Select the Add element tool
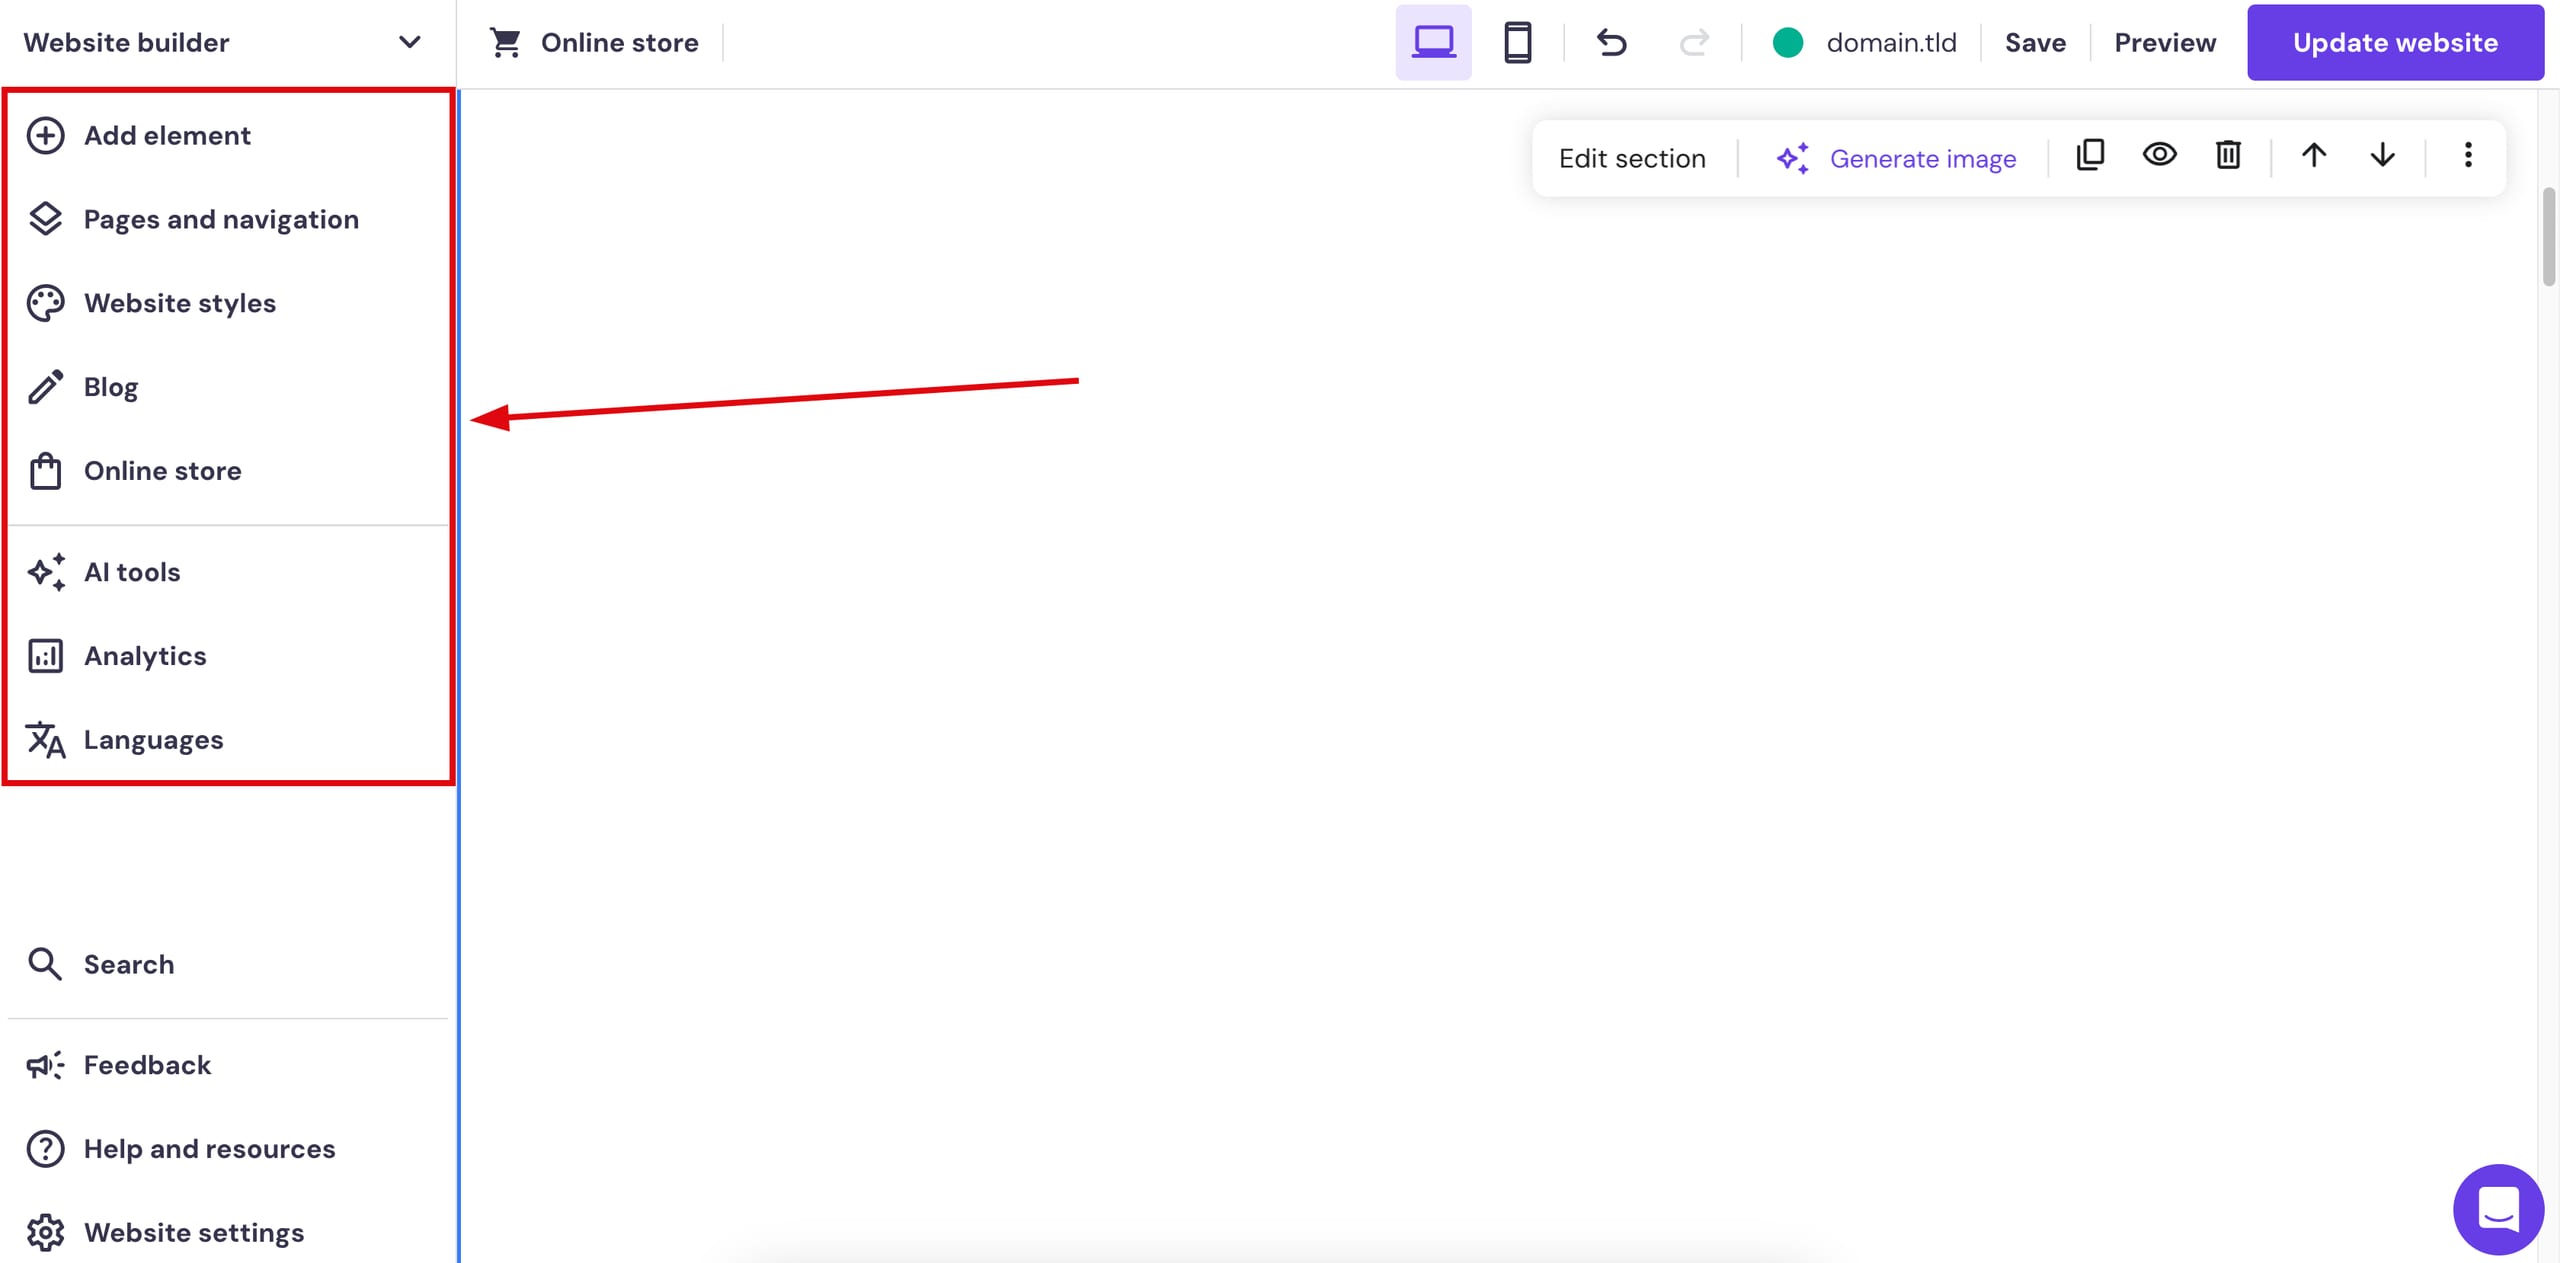The image size is (2560, 1263). coord(166,135)
